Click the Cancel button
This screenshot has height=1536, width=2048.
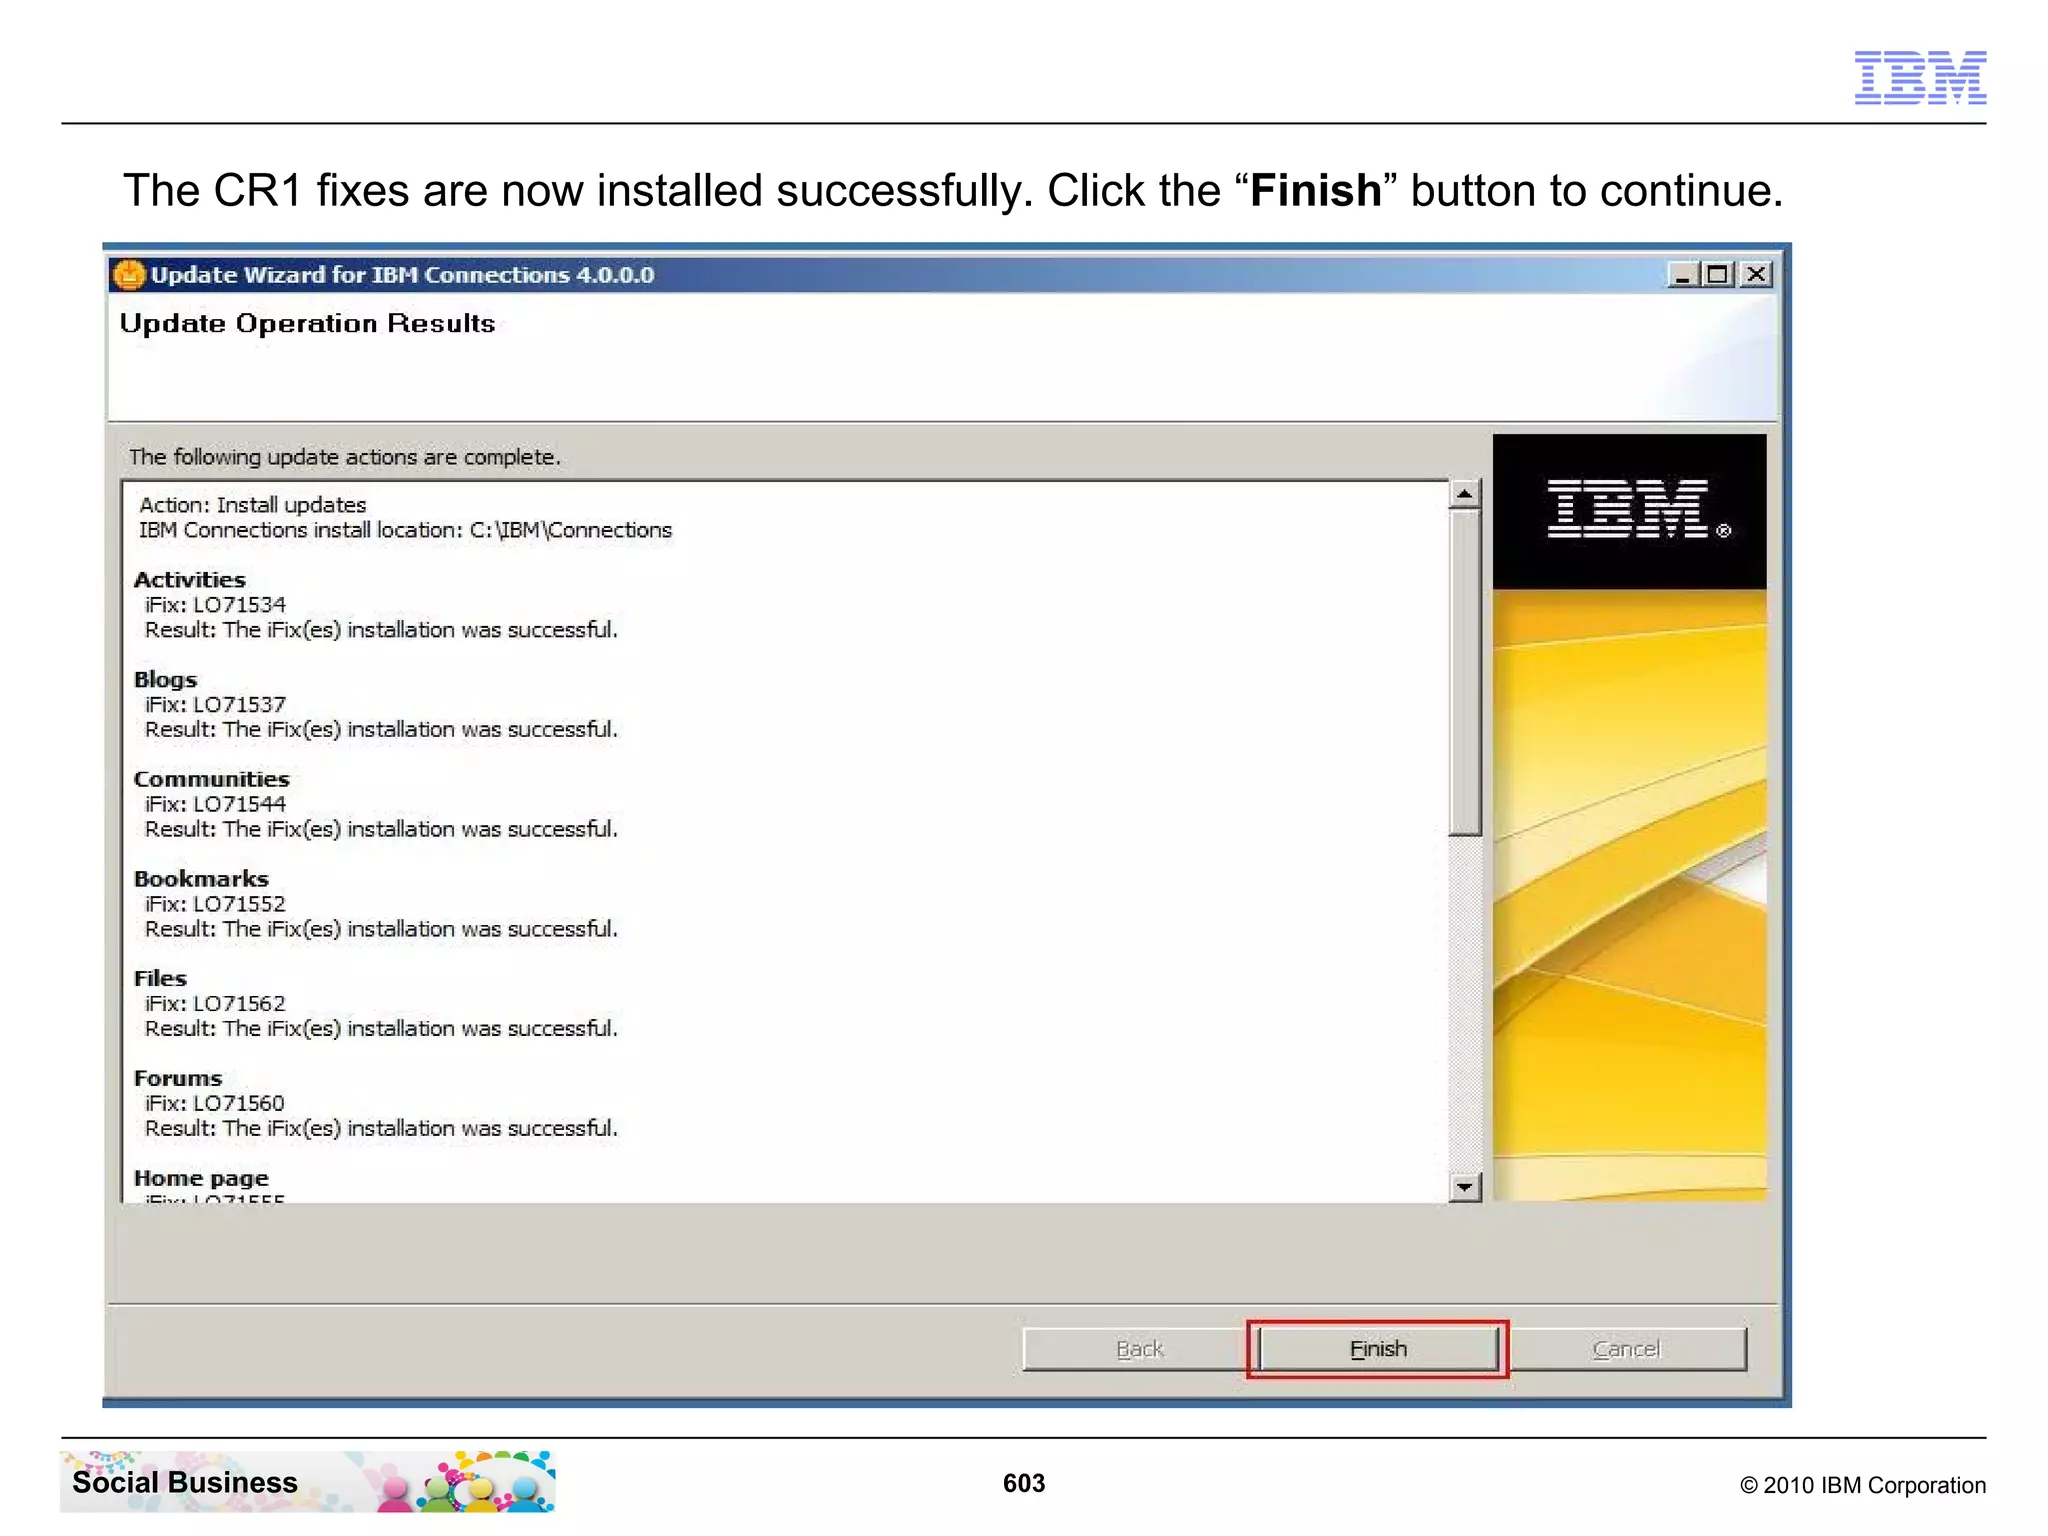[x=1626, y=1349]
